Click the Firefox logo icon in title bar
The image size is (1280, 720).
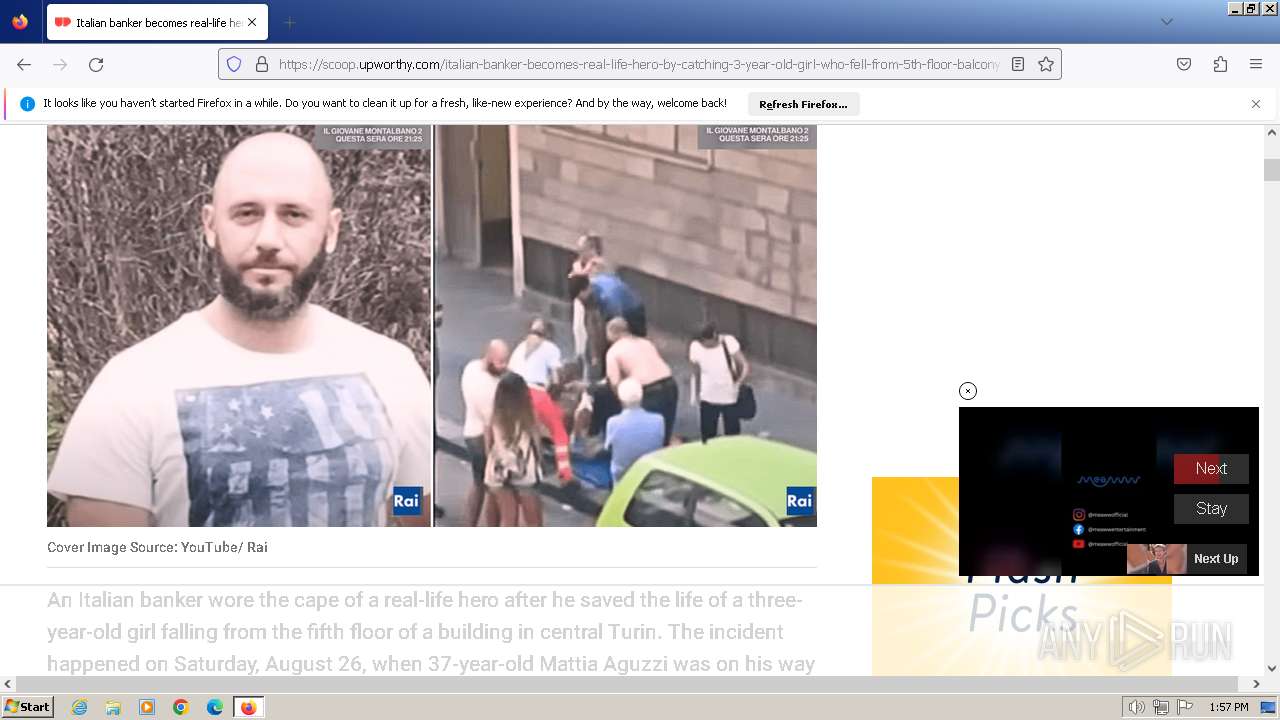pos(20,22)
